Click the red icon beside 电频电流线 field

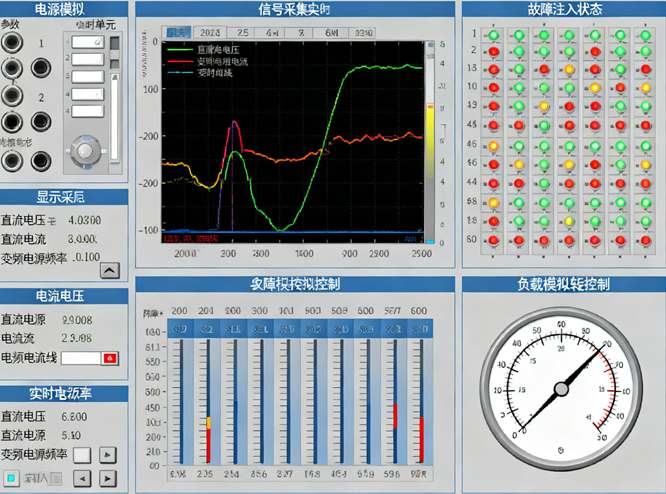point(110,357)
